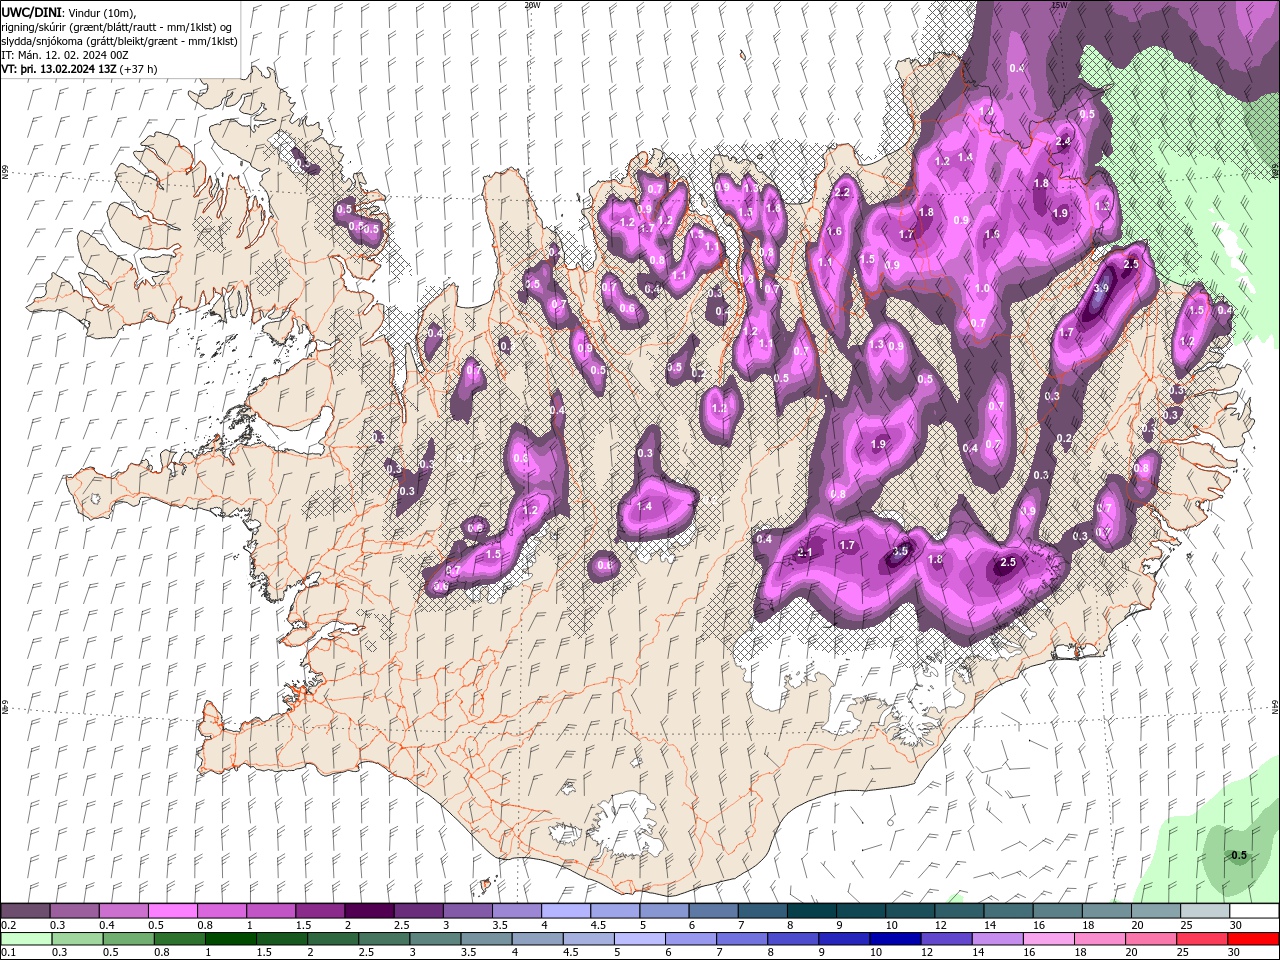This screenshot has height=960, width=1280.
Task: Click the 'slydda/snjókoma' legend description line
Action: (x=119, y=41)
